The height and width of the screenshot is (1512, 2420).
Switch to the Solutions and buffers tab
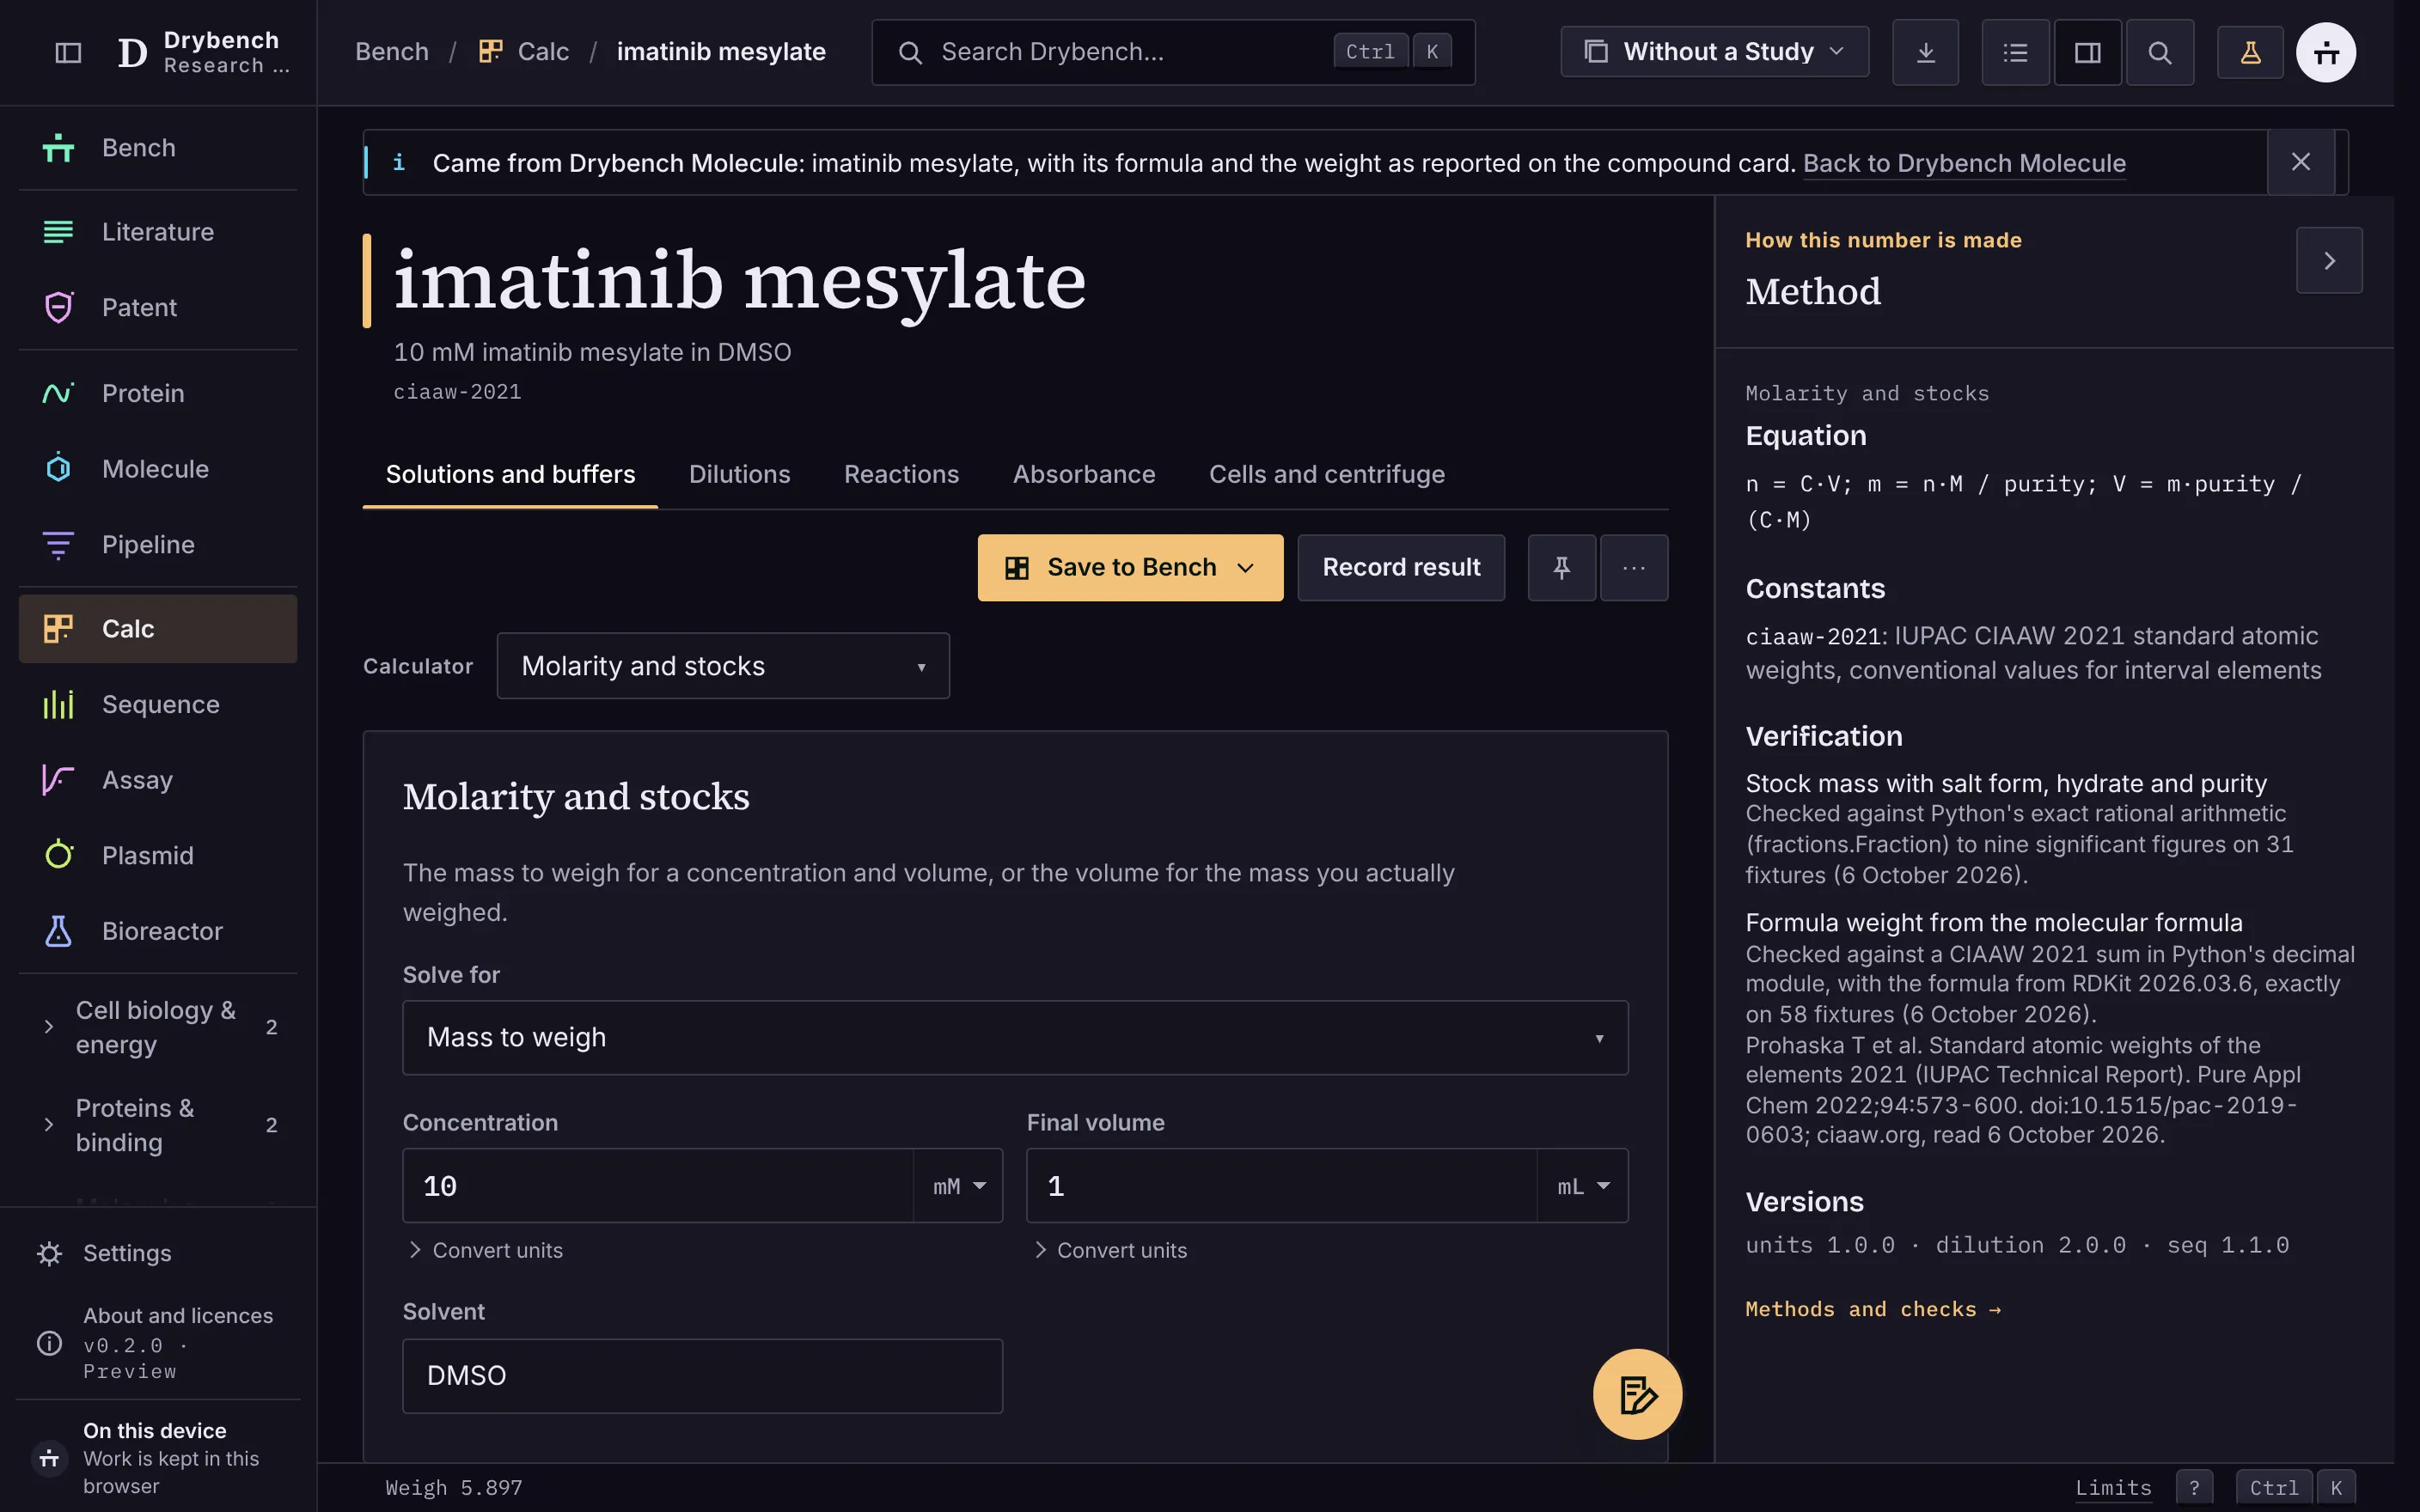(510, 474)
